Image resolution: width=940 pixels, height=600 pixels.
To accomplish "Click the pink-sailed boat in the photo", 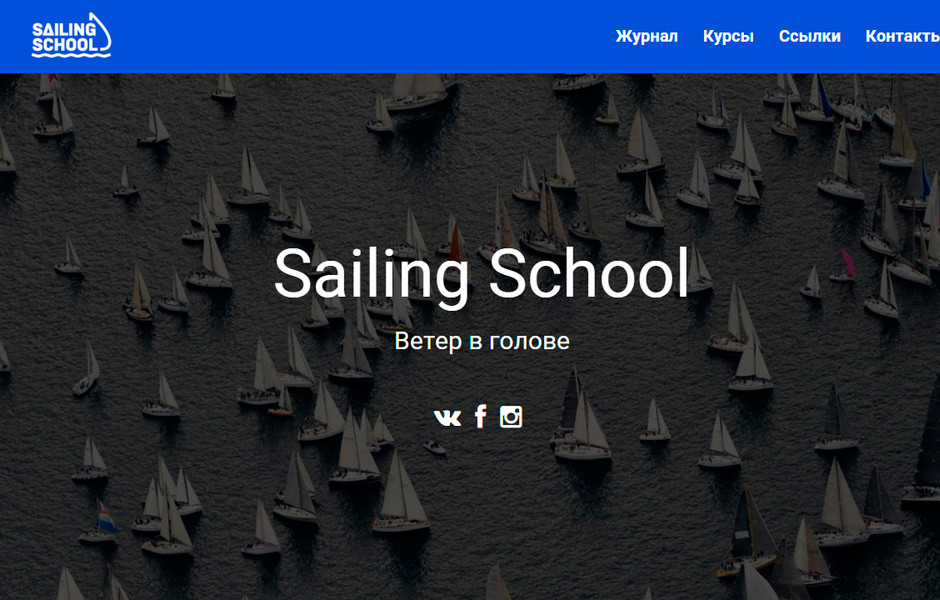I will [843, 266].
